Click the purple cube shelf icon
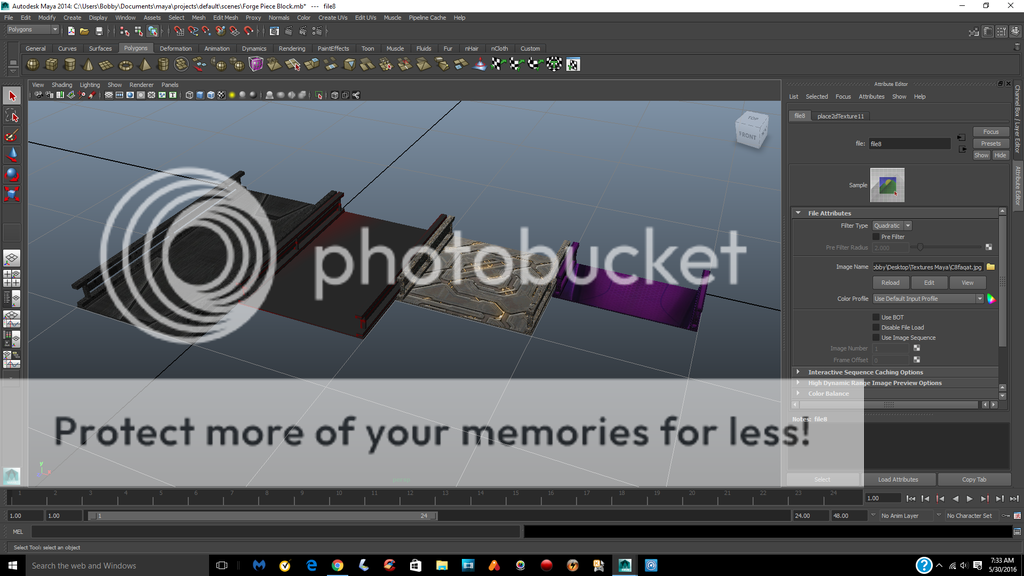 pos(256,64)
